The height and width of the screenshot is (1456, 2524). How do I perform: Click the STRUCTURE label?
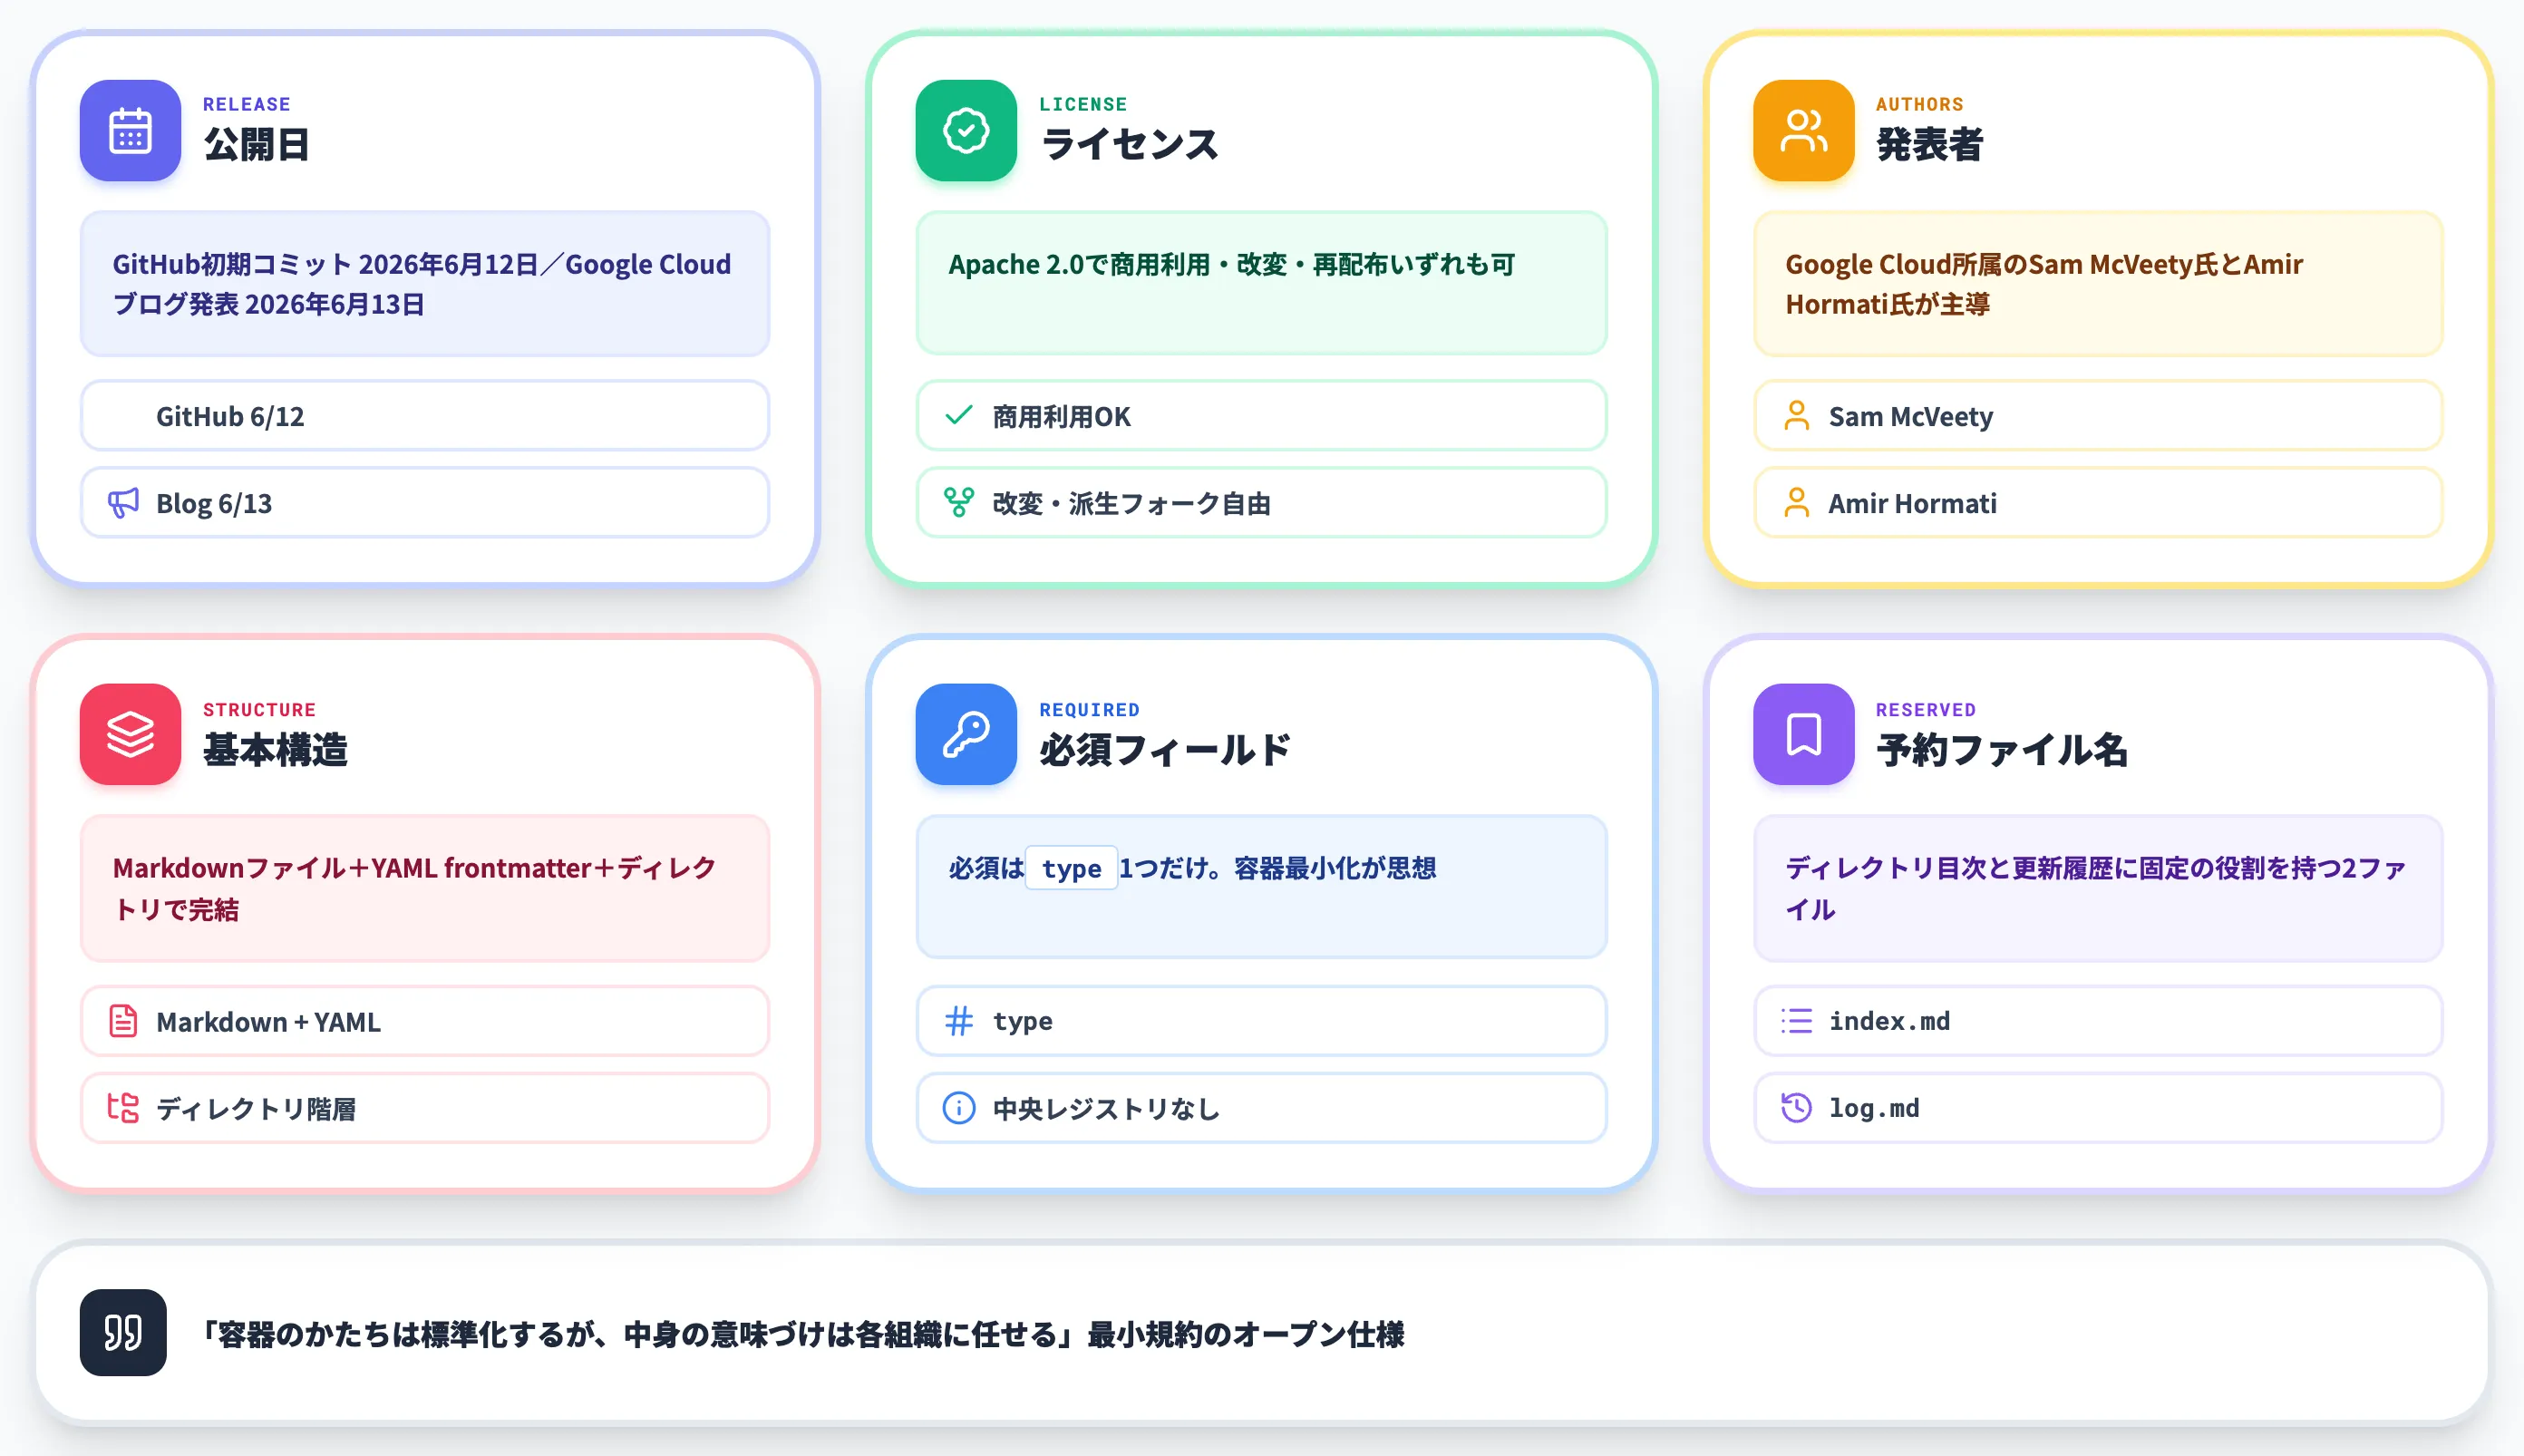[259, 709]
